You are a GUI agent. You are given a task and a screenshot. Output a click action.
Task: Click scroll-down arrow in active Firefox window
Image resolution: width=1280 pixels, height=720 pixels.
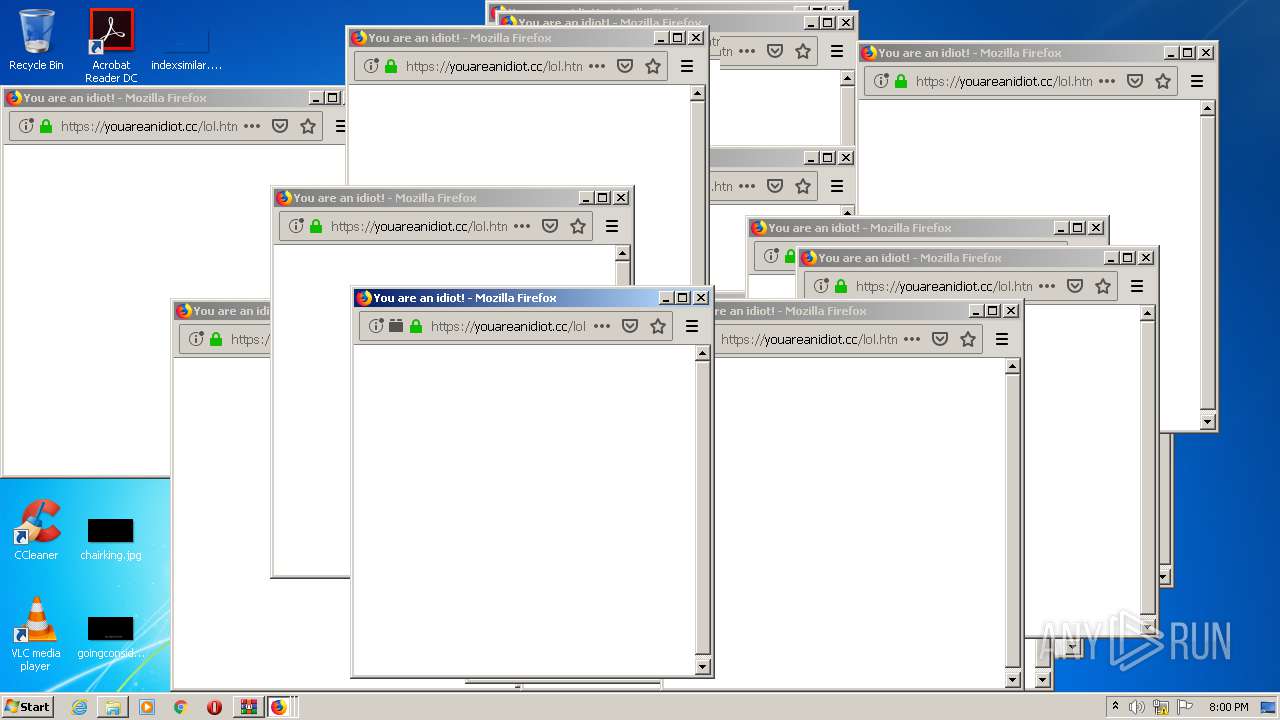point(702,667)
